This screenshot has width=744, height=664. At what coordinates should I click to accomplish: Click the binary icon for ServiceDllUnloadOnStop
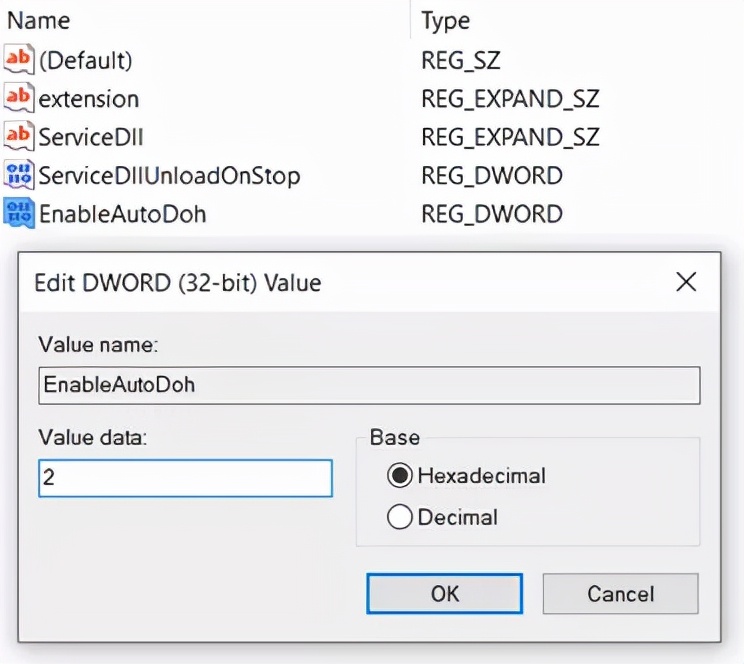(x=18, y=175)
